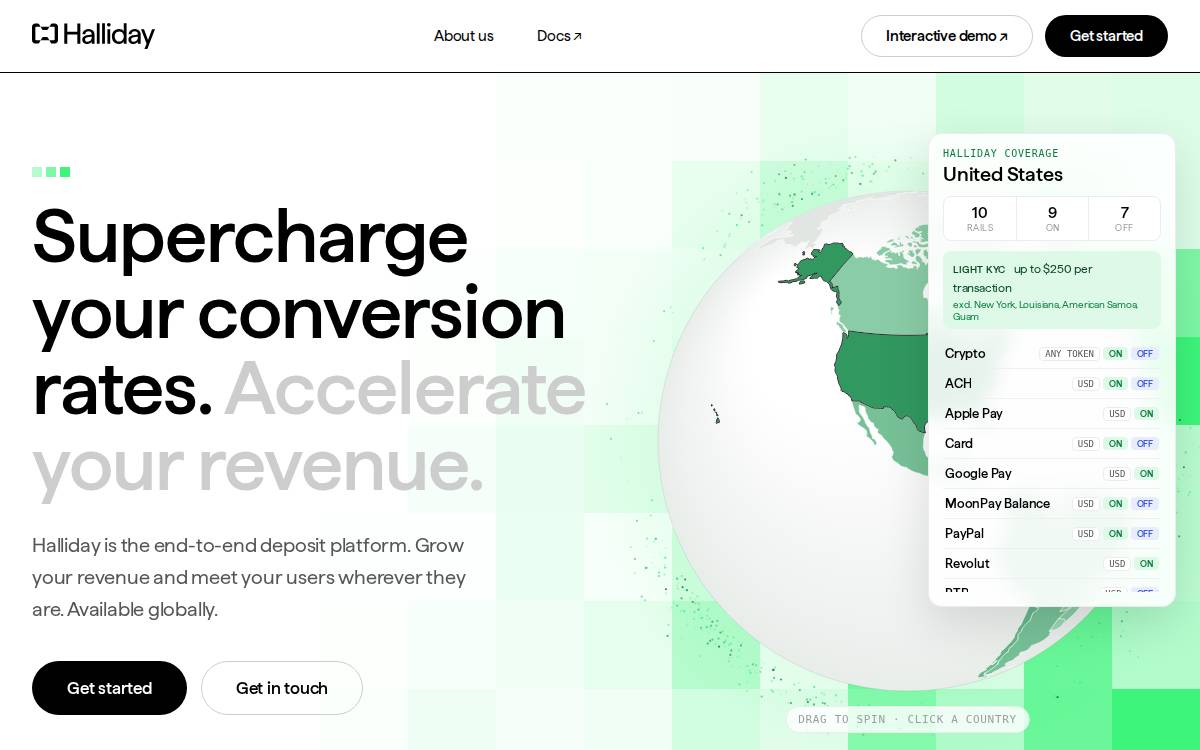The image size is (1200, 750).
Task: Click the United States coverage title
Action: (x=1003, y=175)
